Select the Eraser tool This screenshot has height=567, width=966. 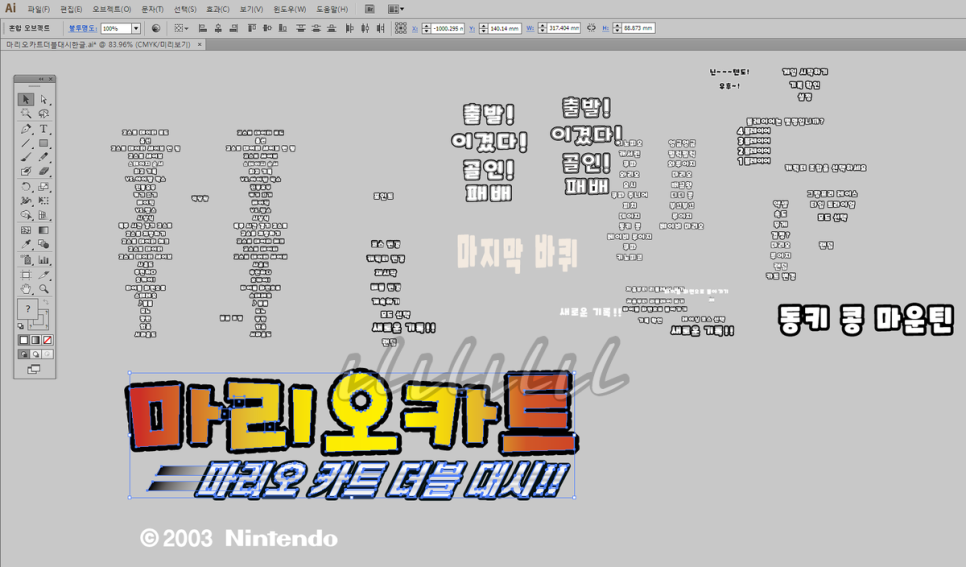point(44,171)
